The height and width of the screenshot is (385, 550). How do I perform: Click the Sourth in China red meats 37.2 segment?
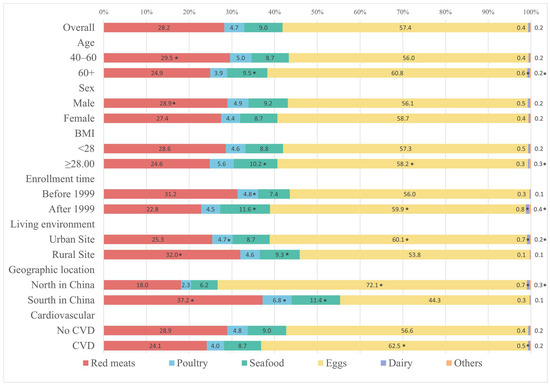[183, 300]
